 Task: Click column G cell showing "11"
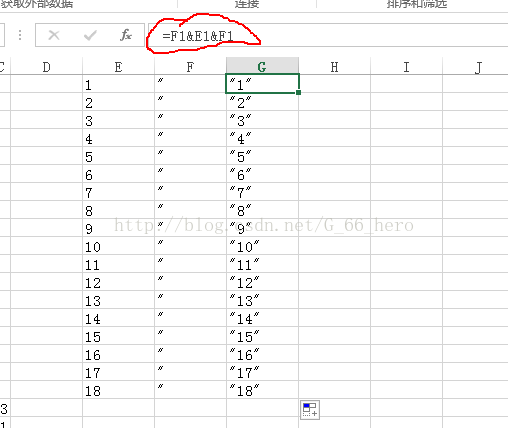[262, 264]
